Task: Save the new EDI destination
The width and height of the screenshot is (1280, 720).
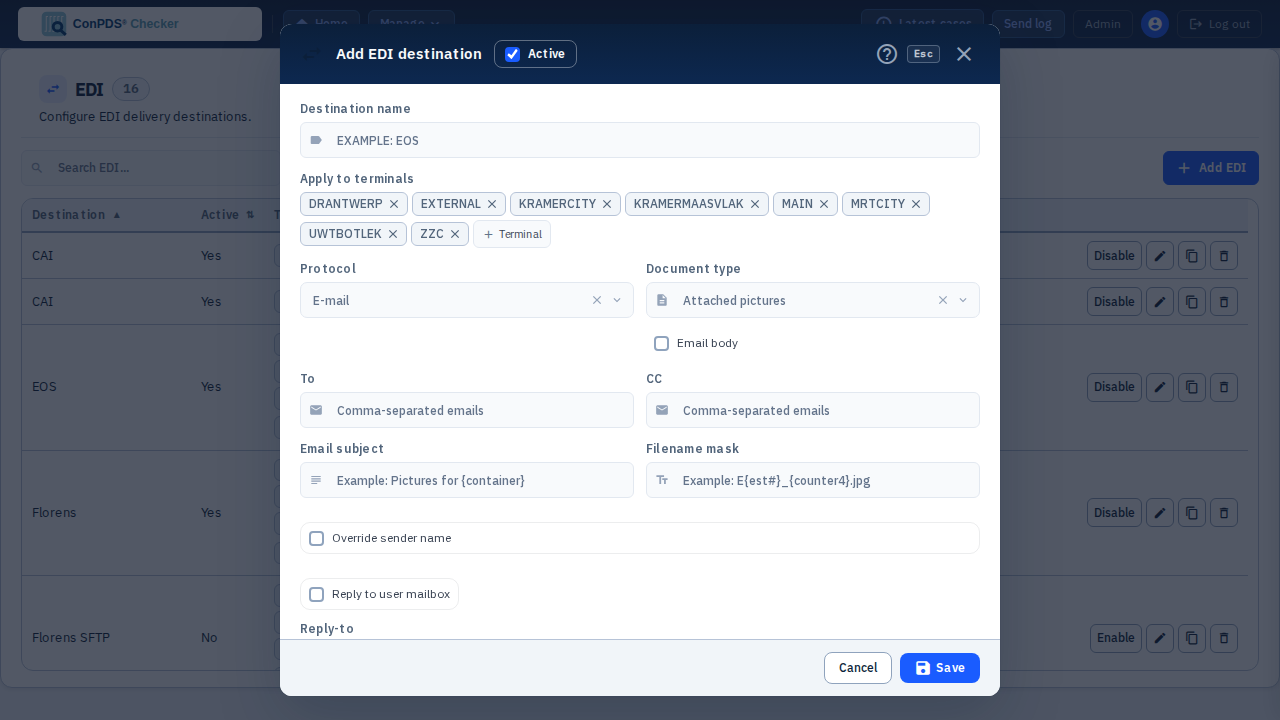Action: pos(940,668)
